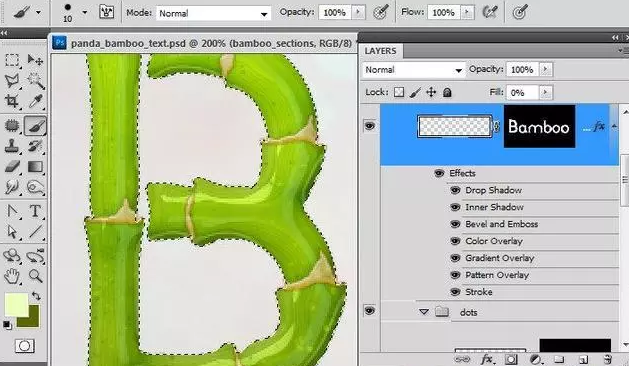The height and width of the screenshot is (366, 629).
Task: Delete layer with trash icon
Action: coord(608,359)
